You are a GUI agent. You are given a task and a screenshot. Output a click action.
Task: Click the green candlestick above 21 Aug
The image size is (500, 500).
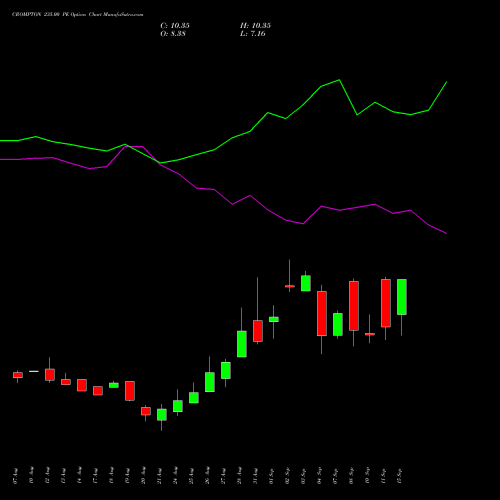(x=162, y=415)
